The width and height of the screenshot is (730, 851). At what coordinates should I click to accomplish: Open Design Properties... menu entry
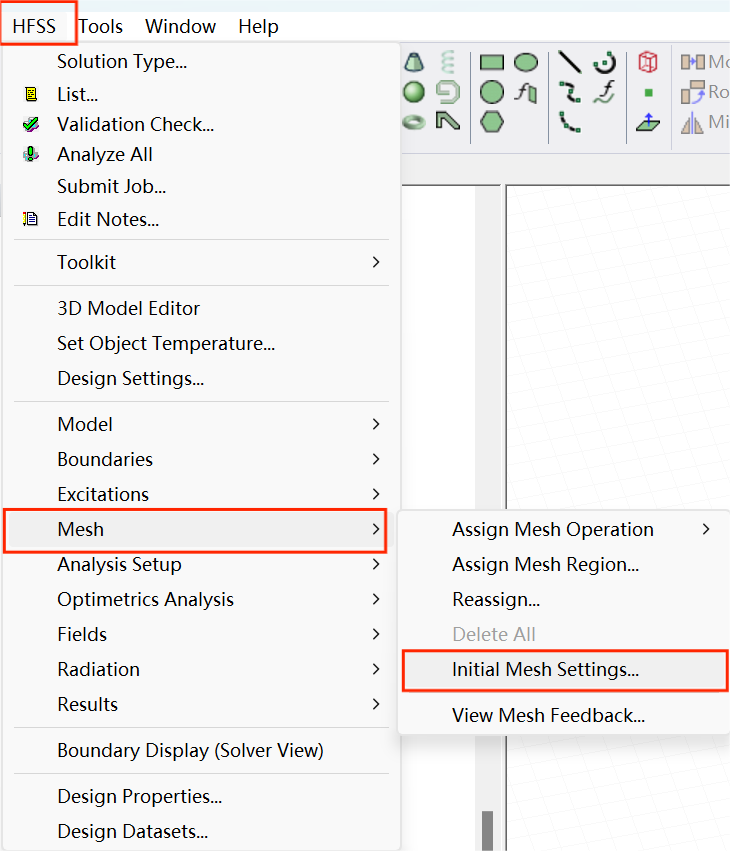(140, 796)
